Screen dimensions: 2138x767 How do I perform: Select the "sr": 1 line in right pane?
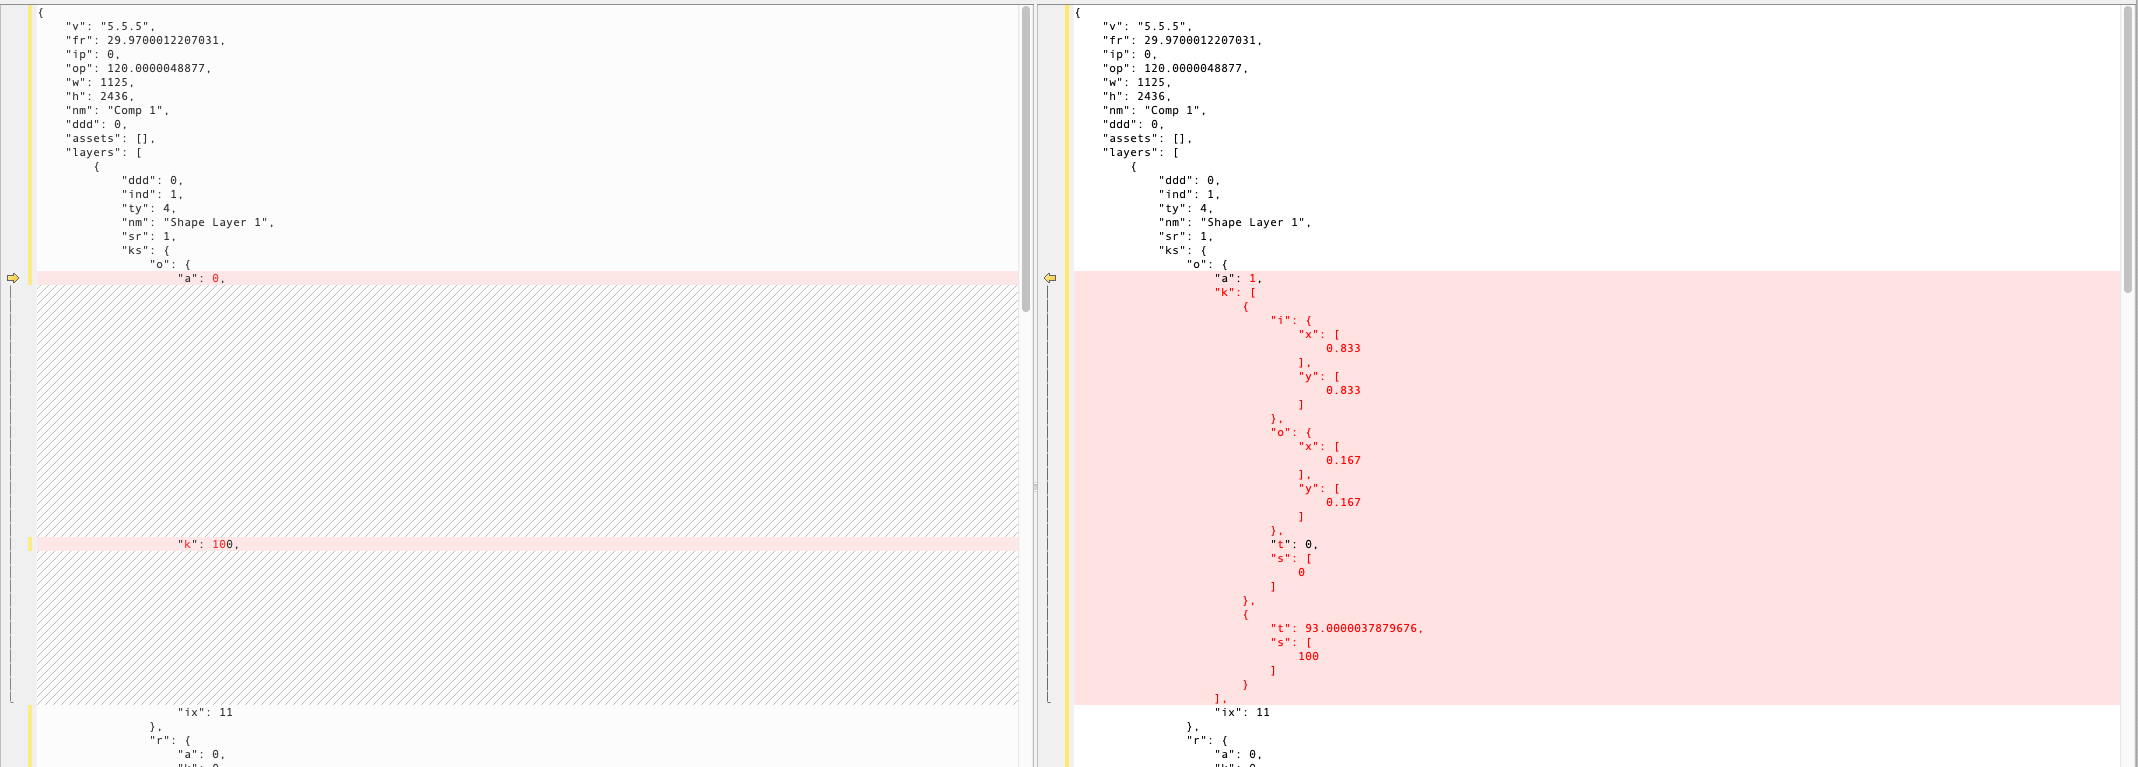pos(1187,236)
